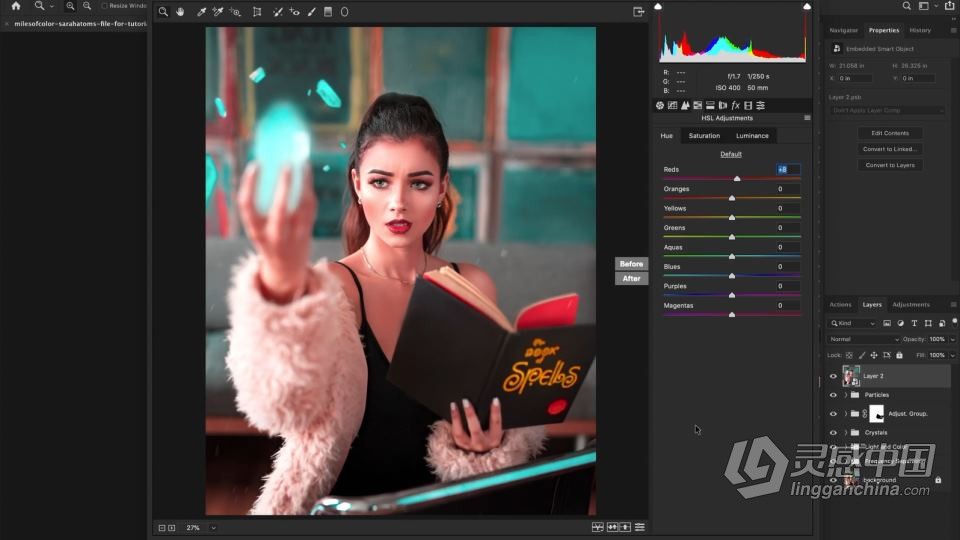The height and width of the screenshot is (540, 960).
Task: Click the After label button
Action: click(631, 279)
